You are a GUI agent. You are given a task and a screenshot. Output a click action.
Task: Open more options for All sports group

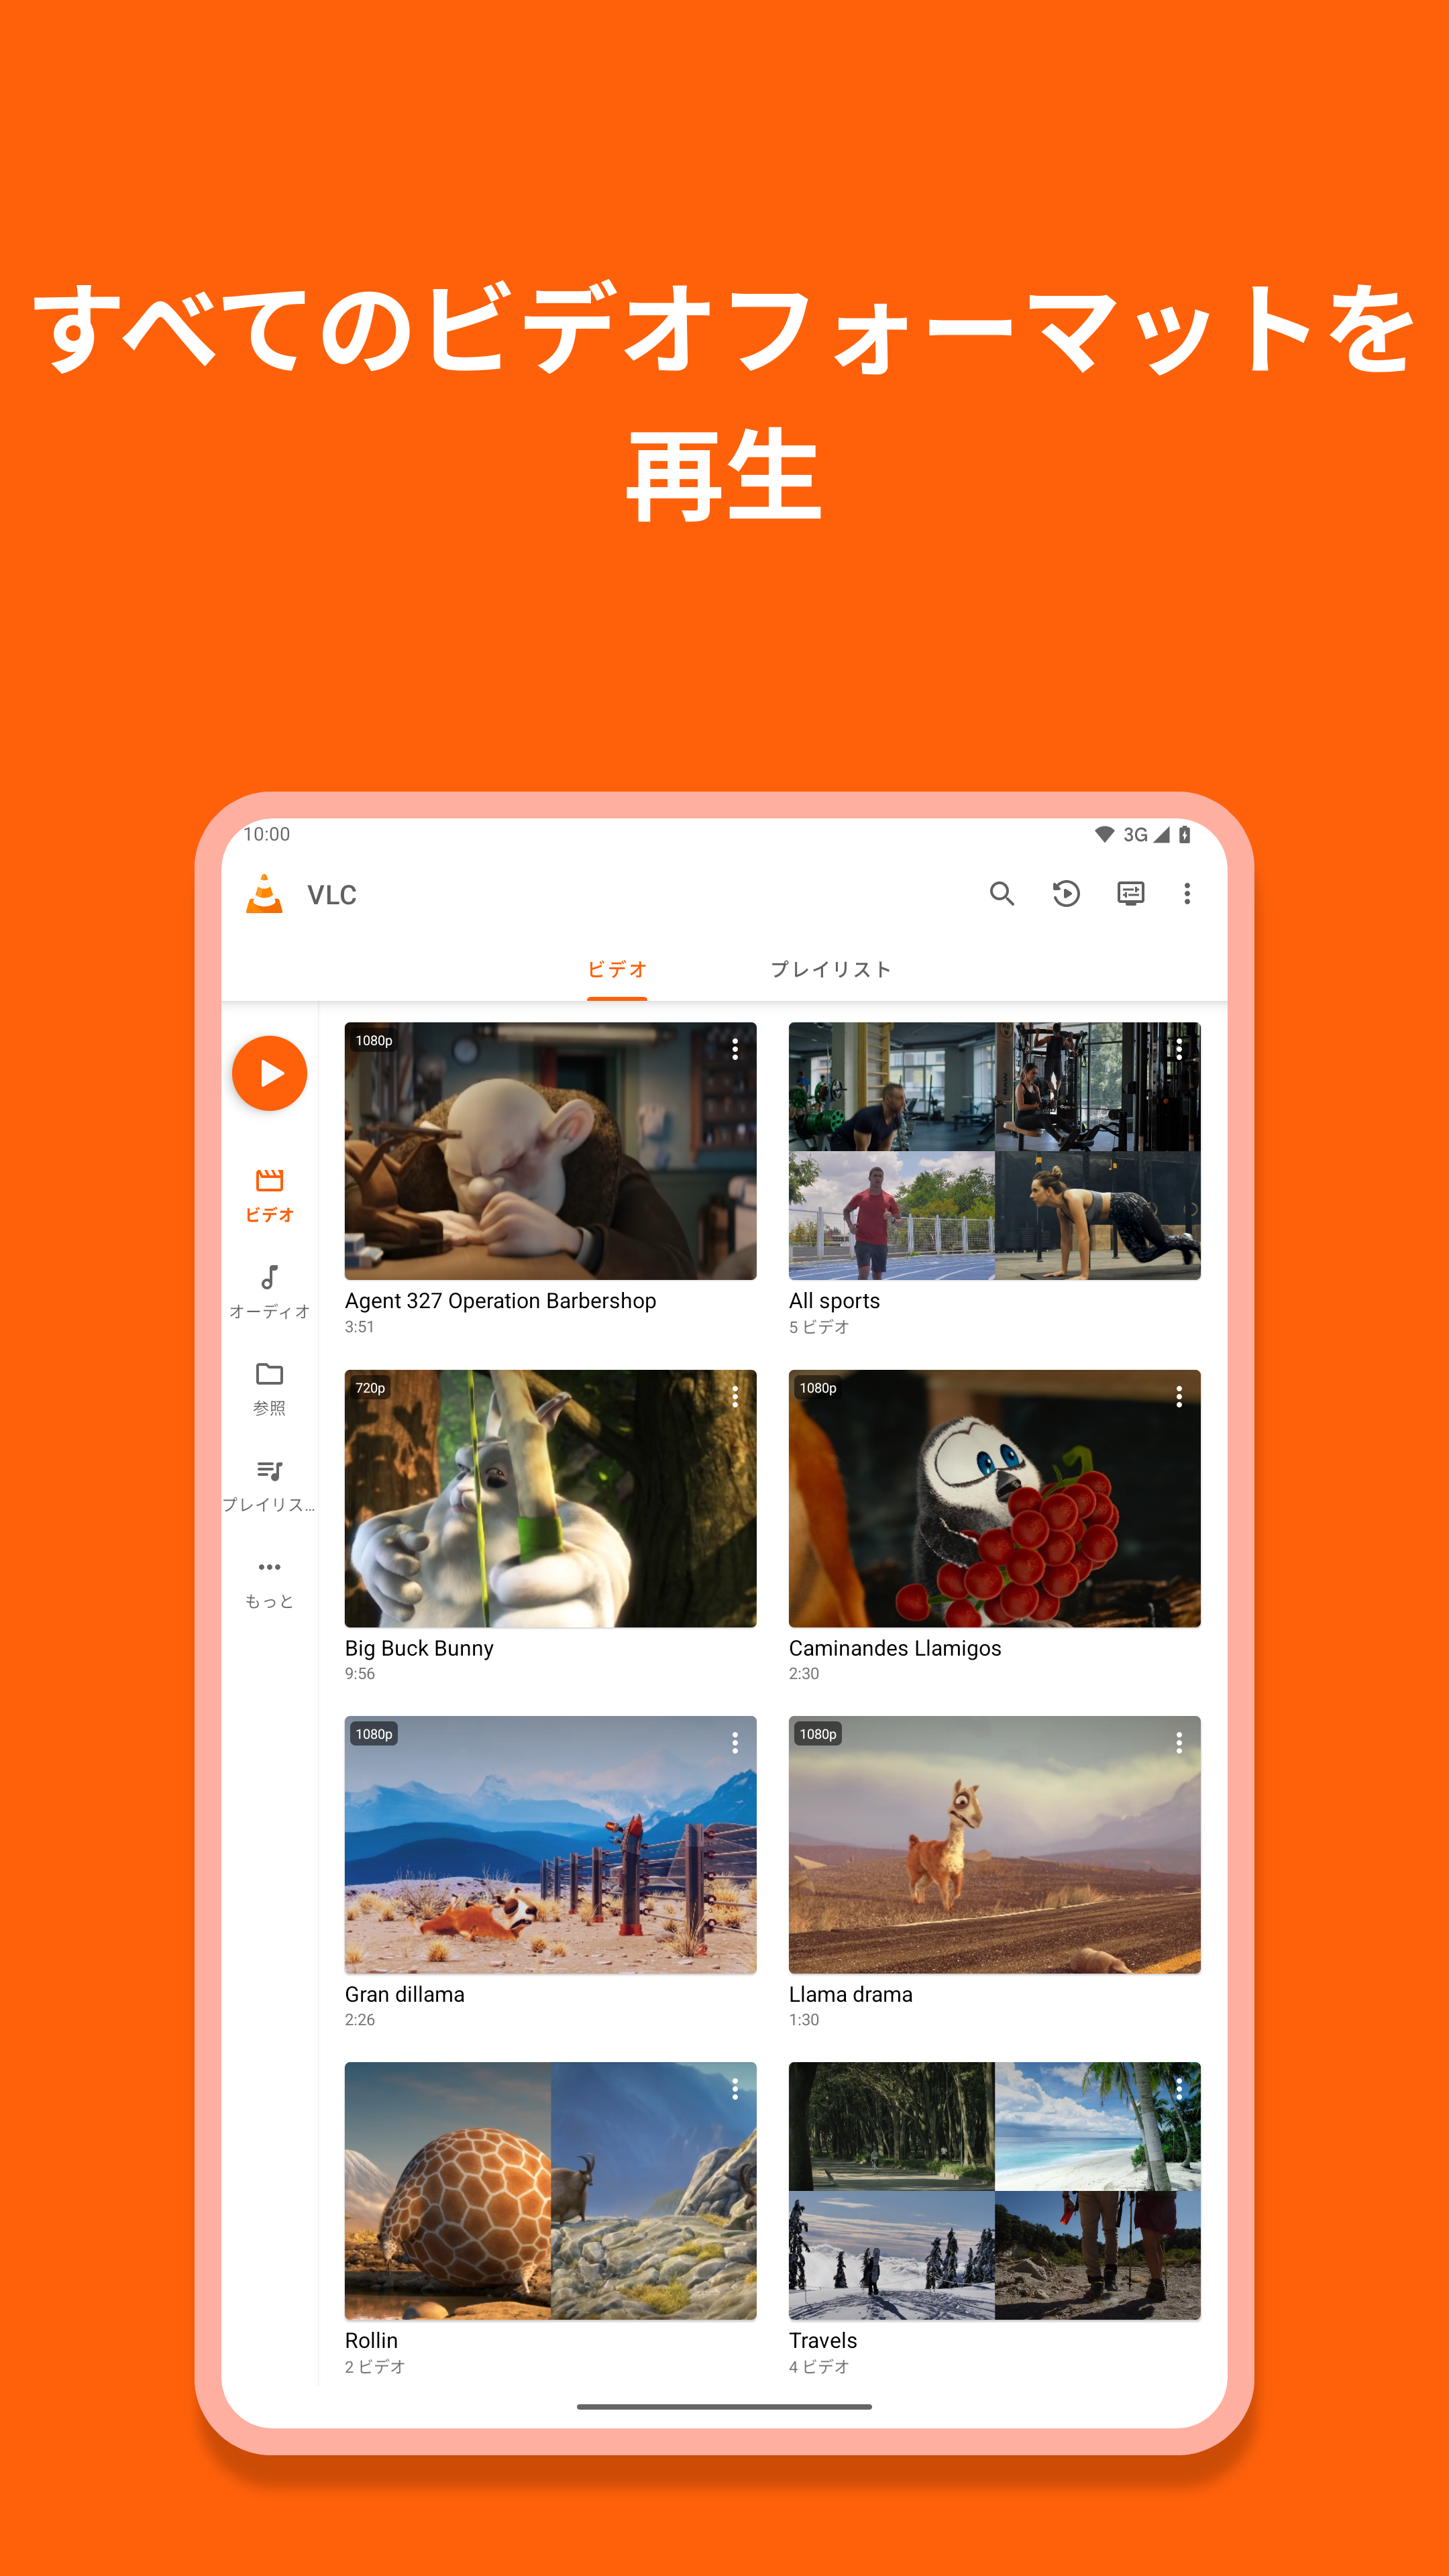click(x=1179, y=1049)
